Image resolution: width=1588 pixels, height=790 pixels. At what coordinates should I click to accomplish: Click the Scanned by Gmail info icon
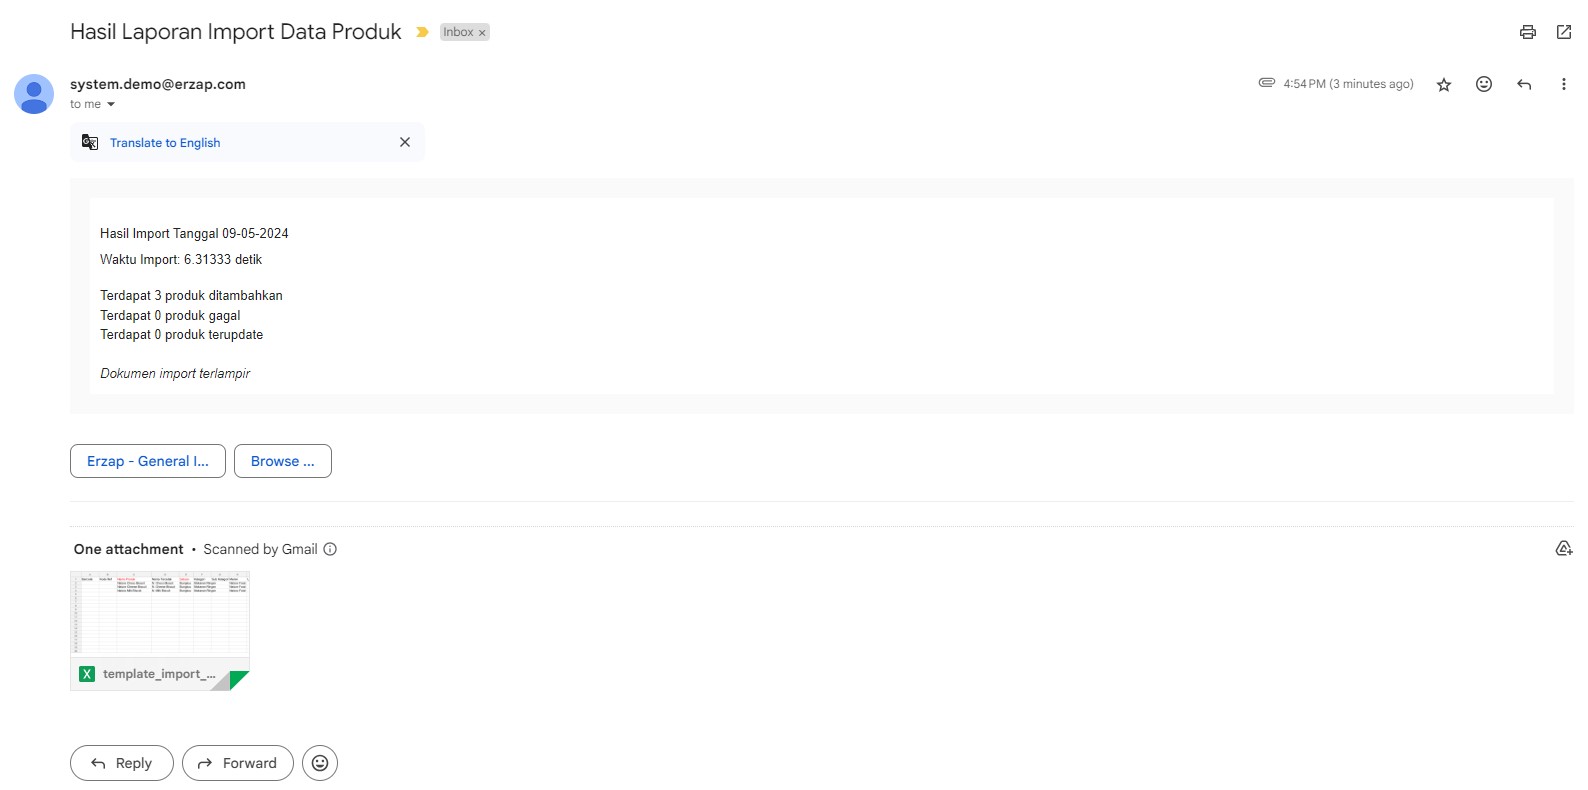click(330, 549)
